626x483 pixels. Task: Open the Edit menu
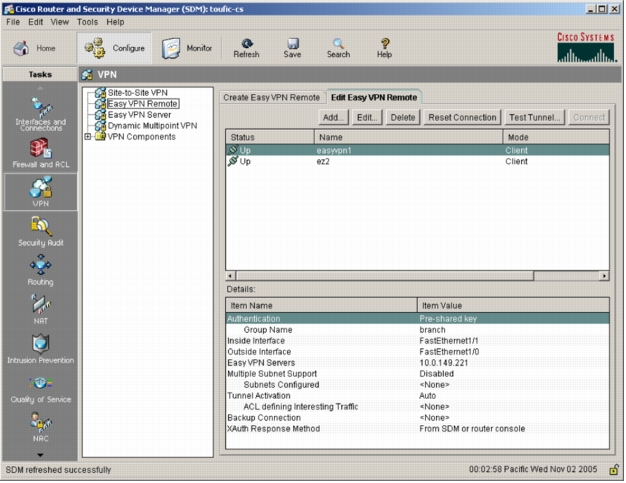click(x=36, y=22)
